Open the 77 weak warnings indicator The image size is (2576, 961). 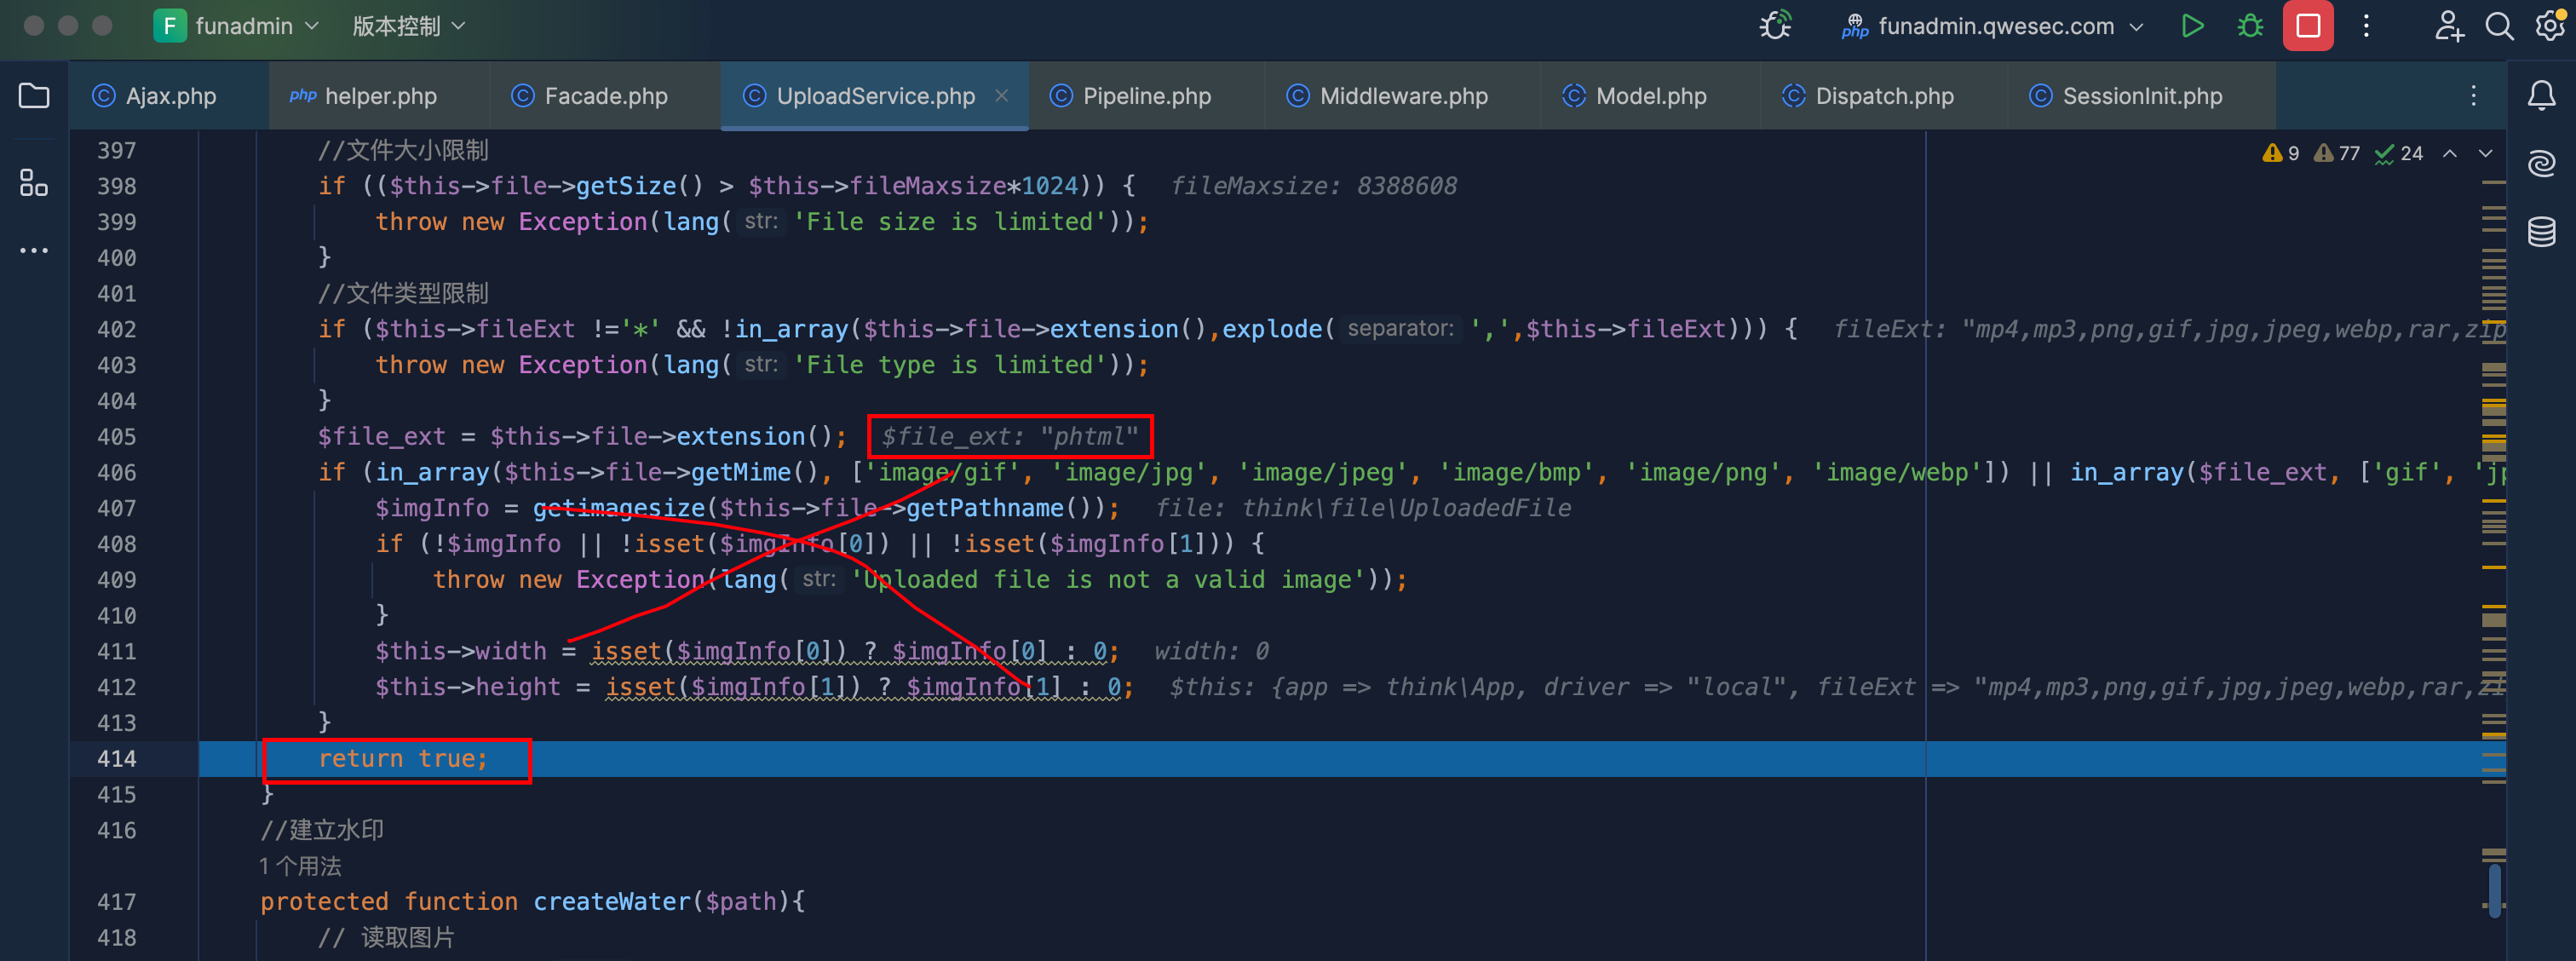pos(2337,153)
